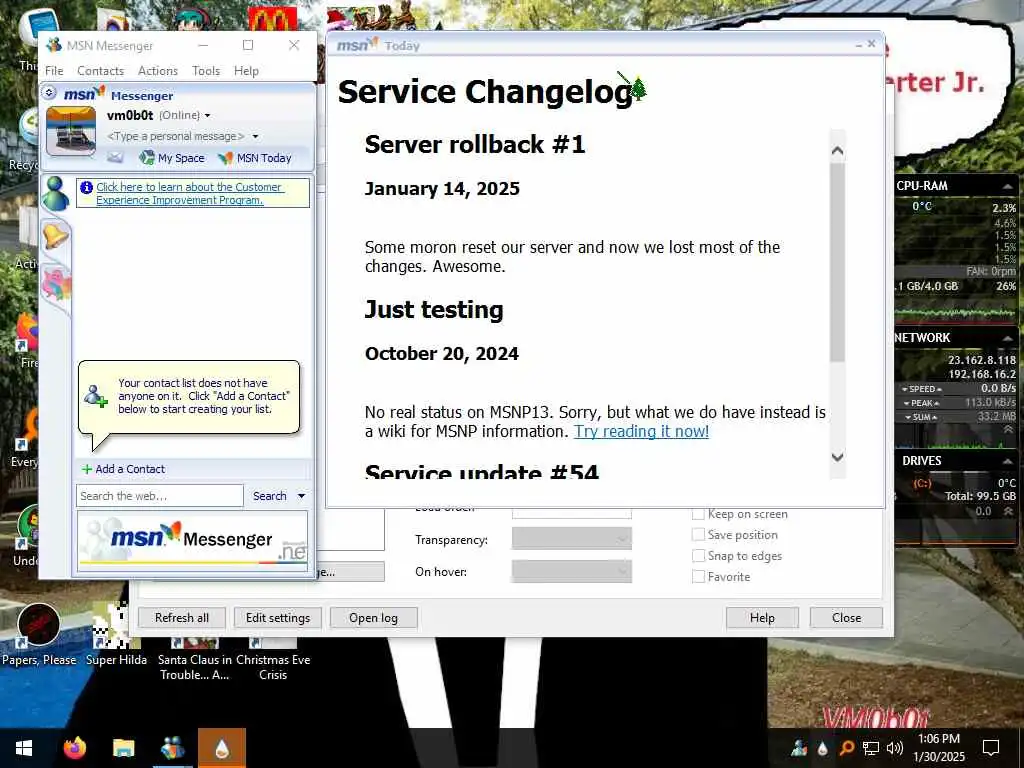Collapse Messenger header using round arrow icon
Viewport: 1024px width, 768px height.
point(50,93)
